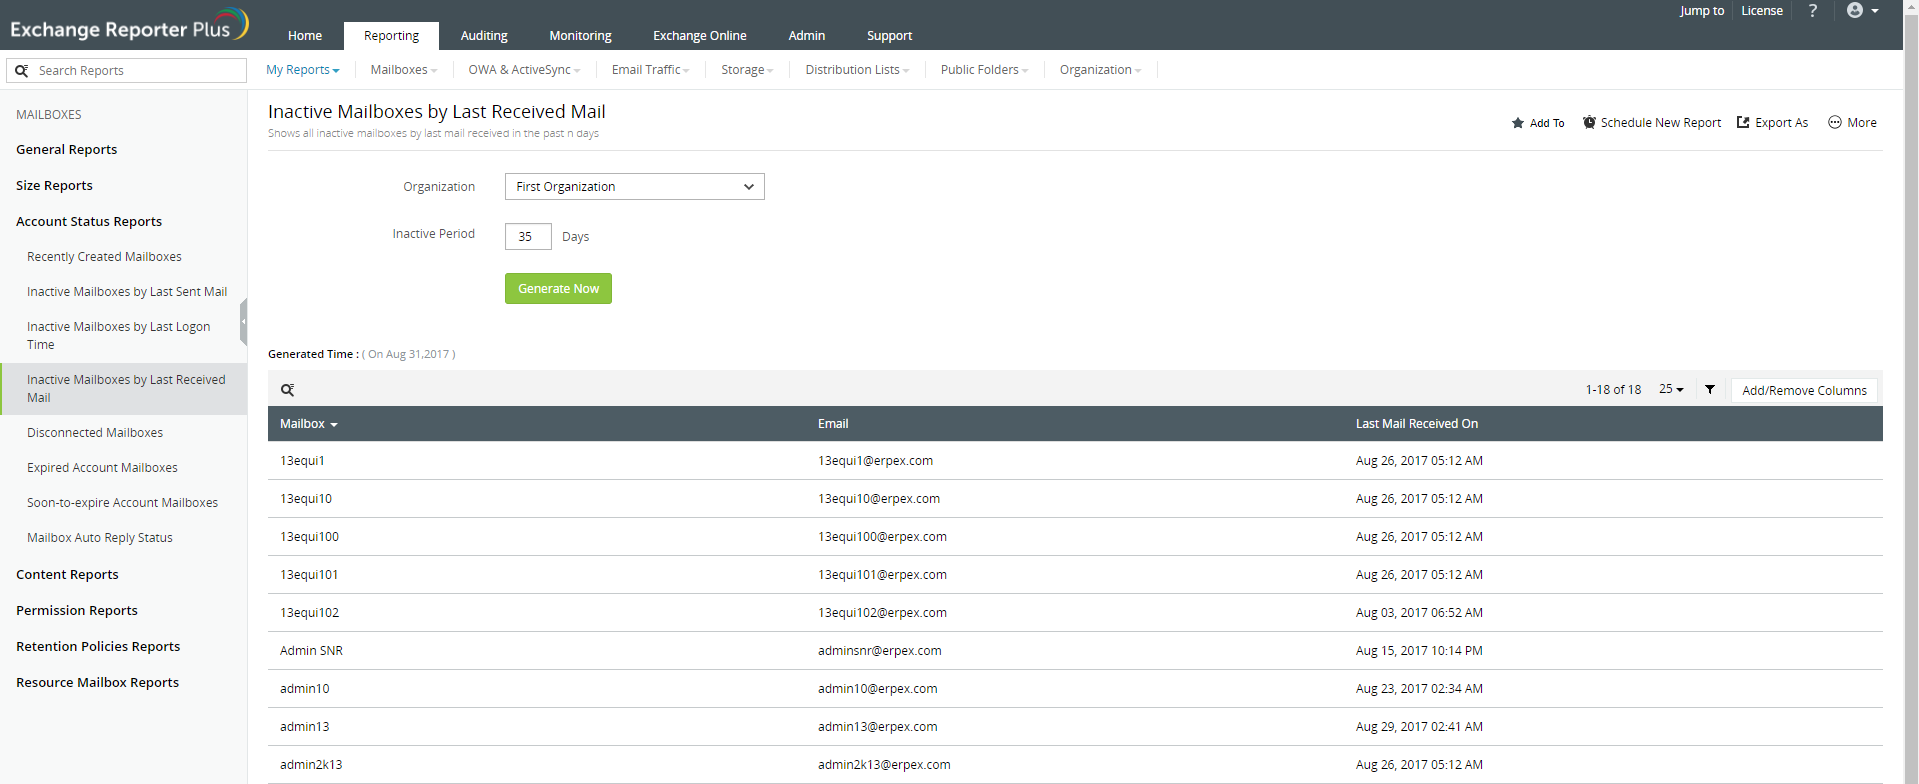Open the Organization dropdown selector

coord(634,187)
